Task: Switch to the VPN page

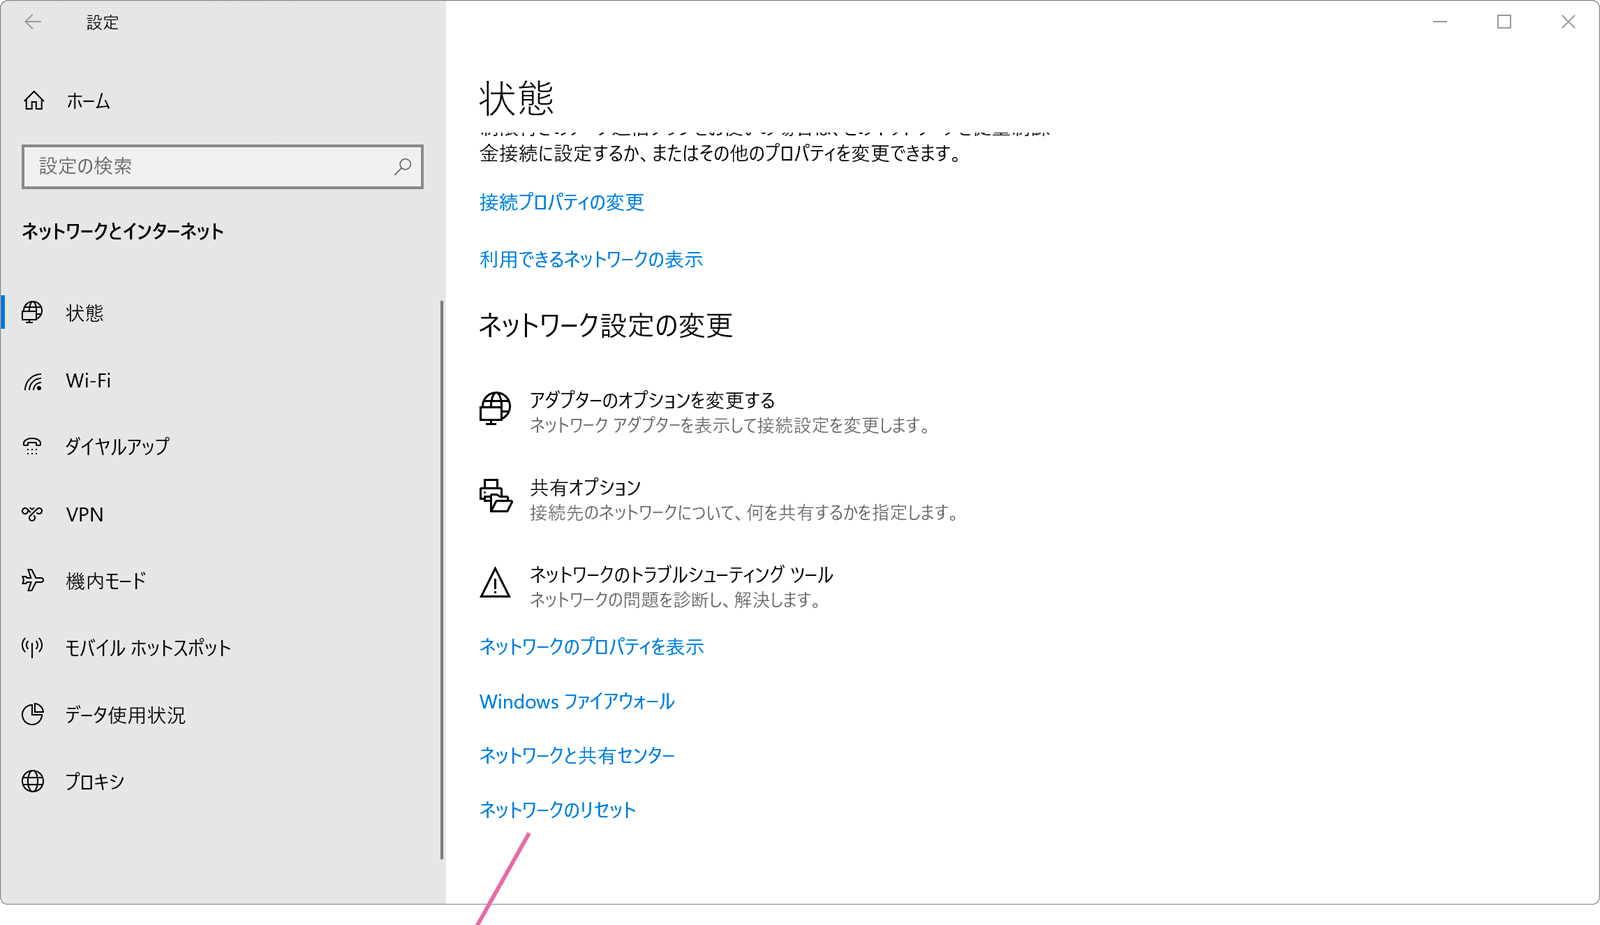Action: 85,514
